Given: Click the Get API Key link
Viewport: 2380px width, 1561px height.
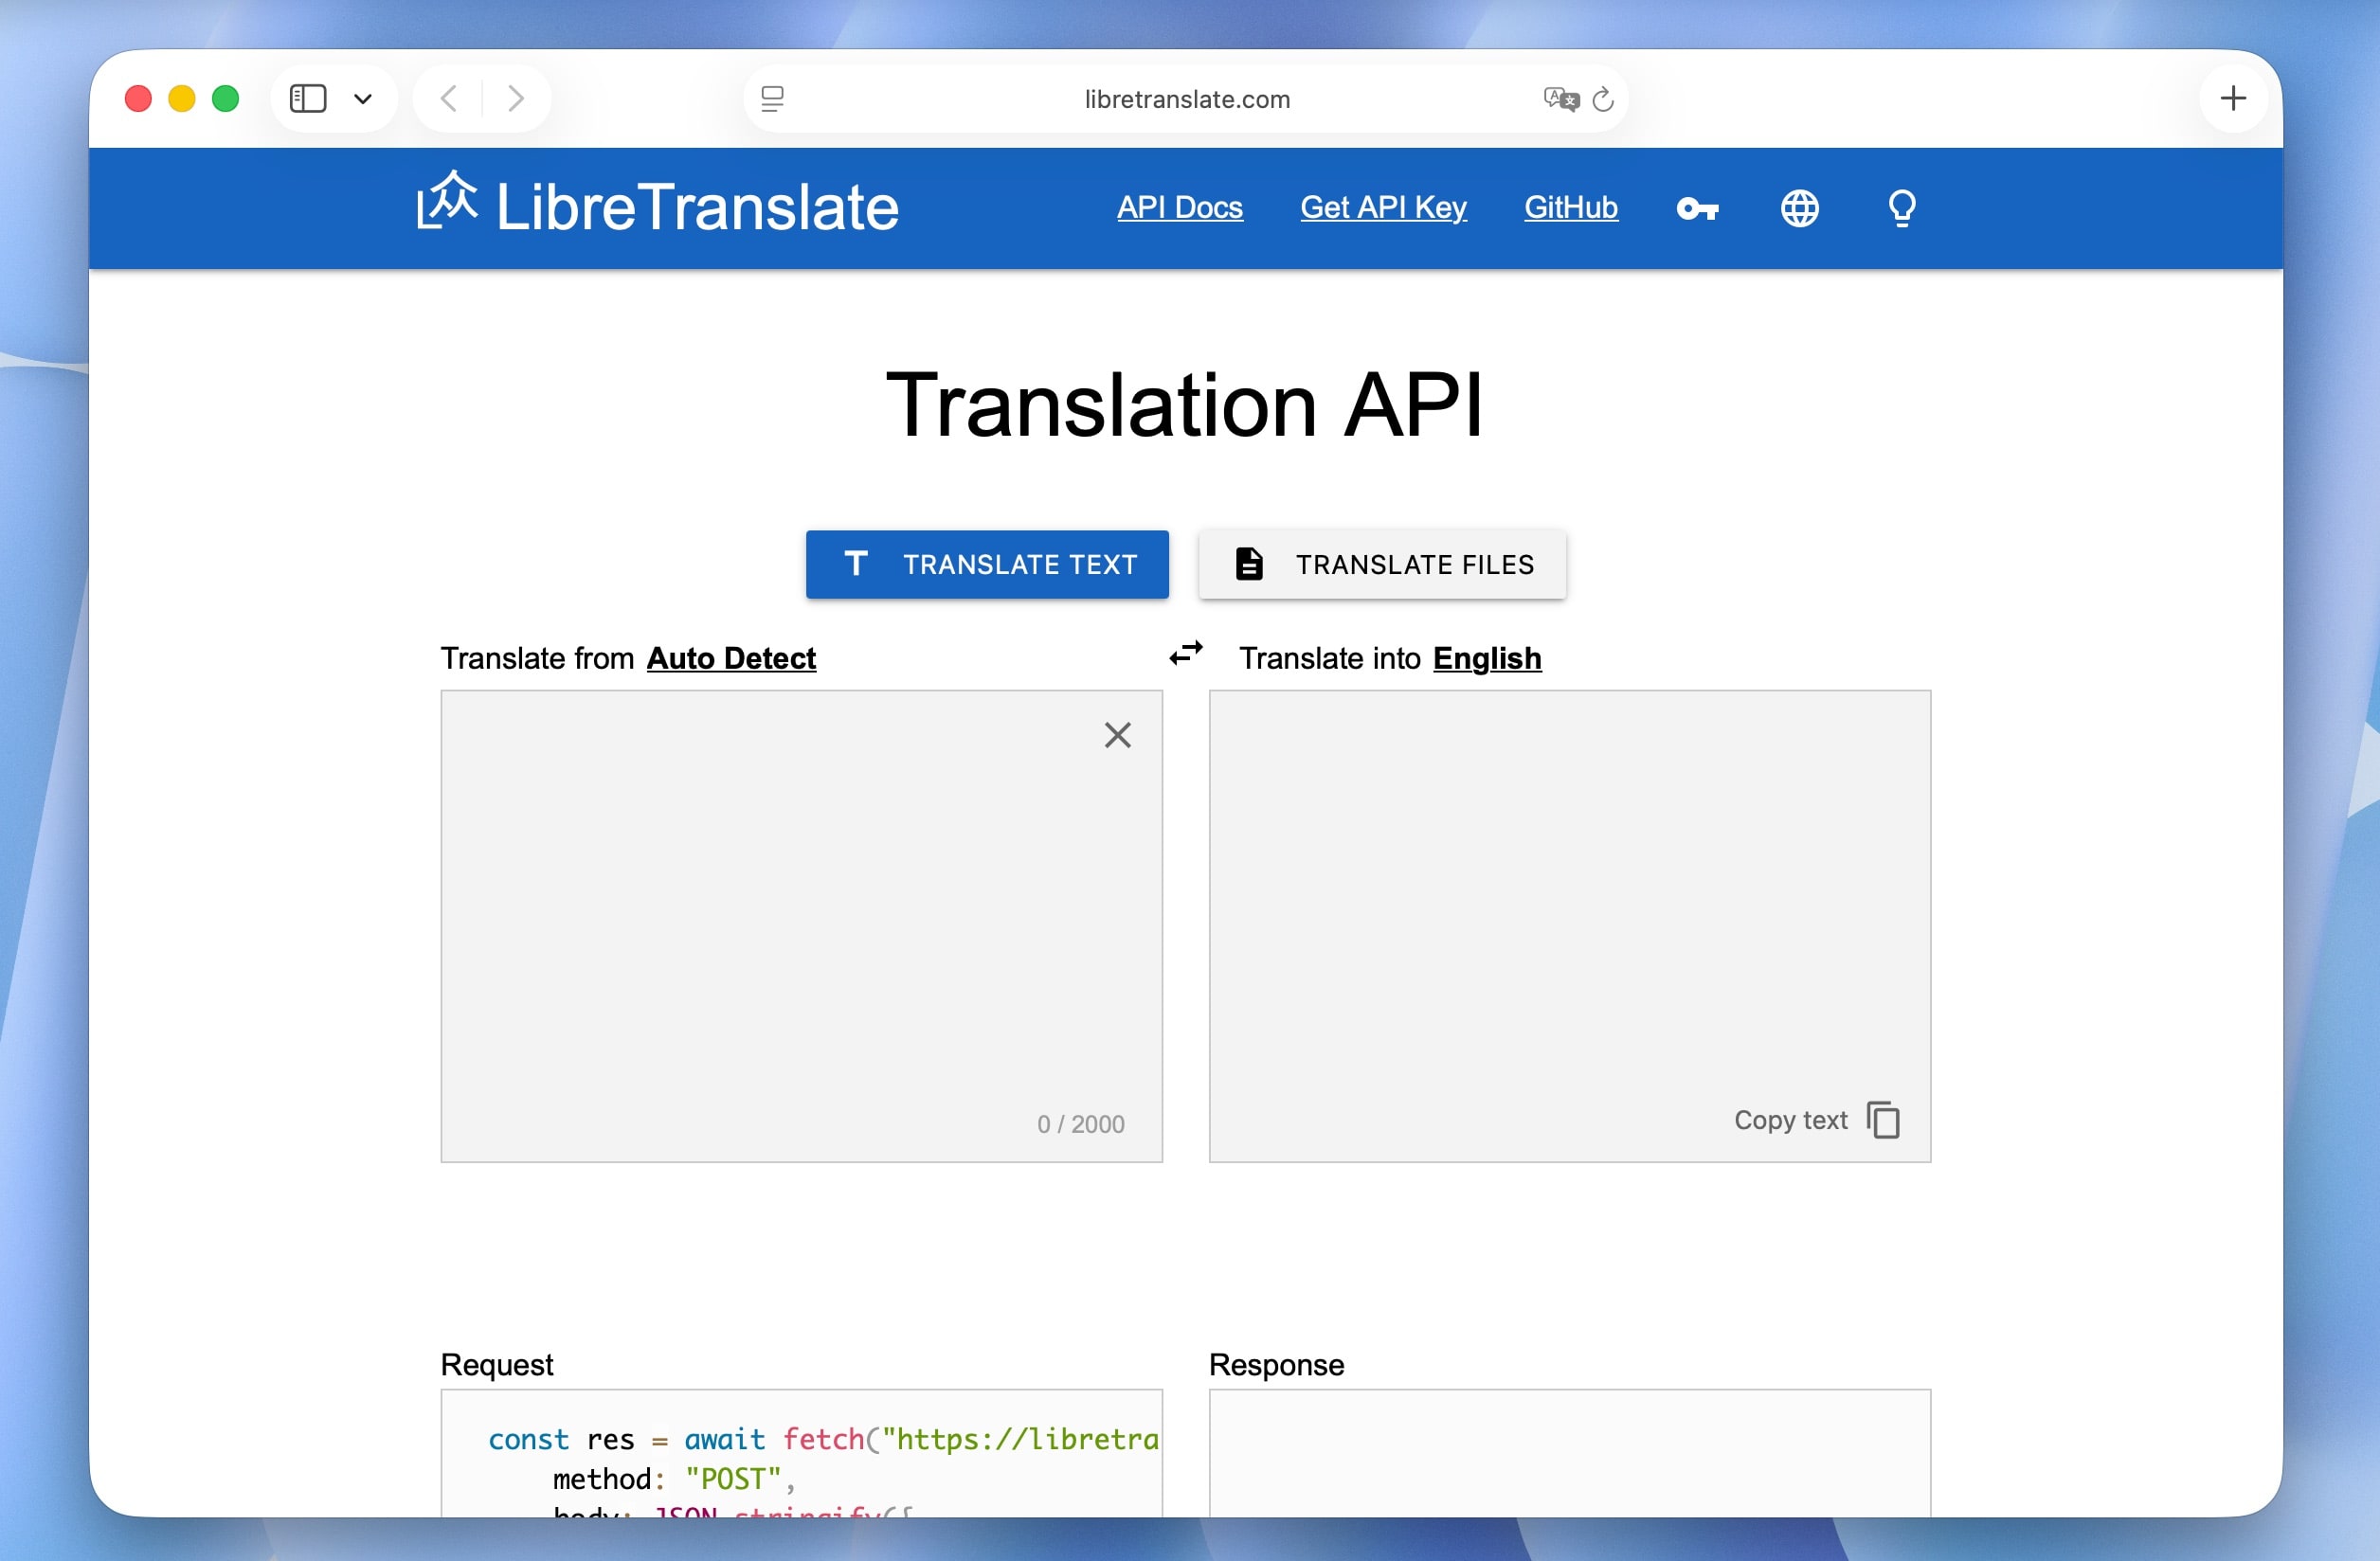Looking at the screenshot, I should 1384,208.
